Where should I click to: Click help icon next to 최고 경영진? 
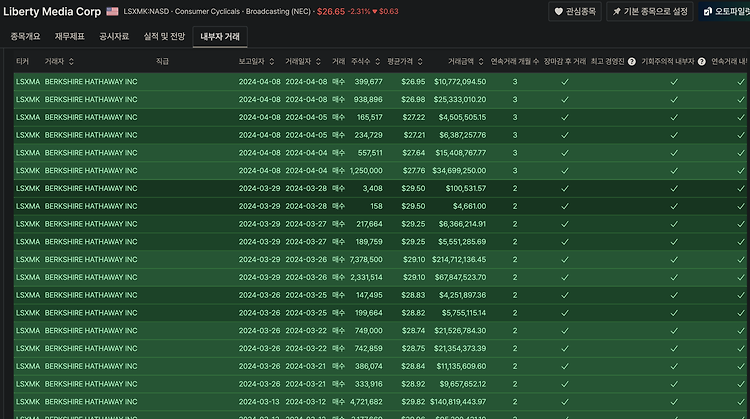point(632,61)
